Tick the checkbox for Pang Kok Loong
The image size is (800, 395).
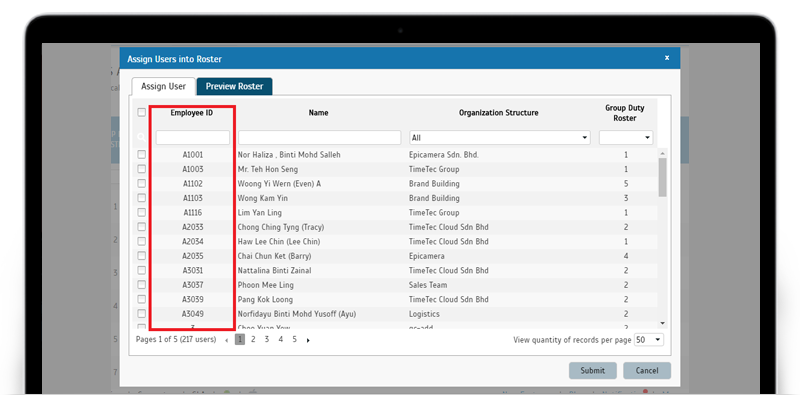tap(141, 299)
